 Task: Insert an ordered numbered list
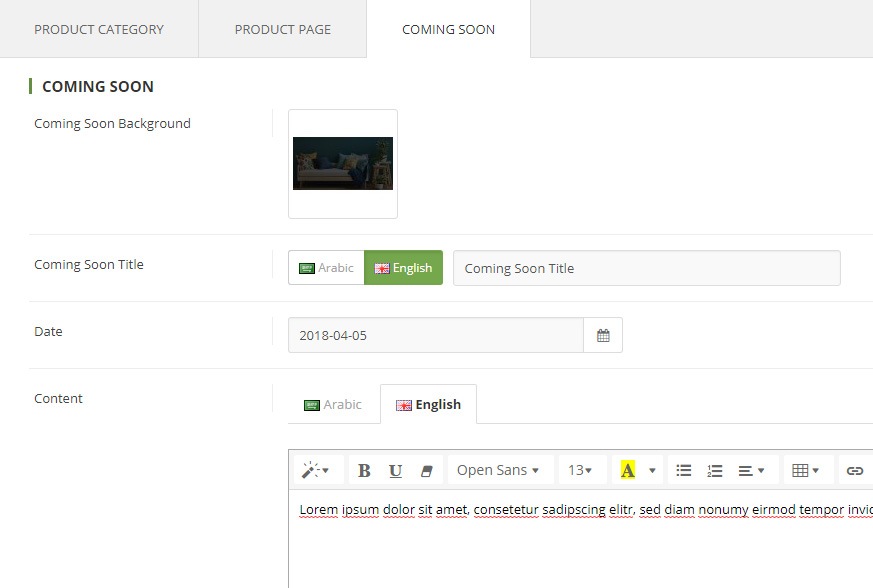tap(715, 471)
